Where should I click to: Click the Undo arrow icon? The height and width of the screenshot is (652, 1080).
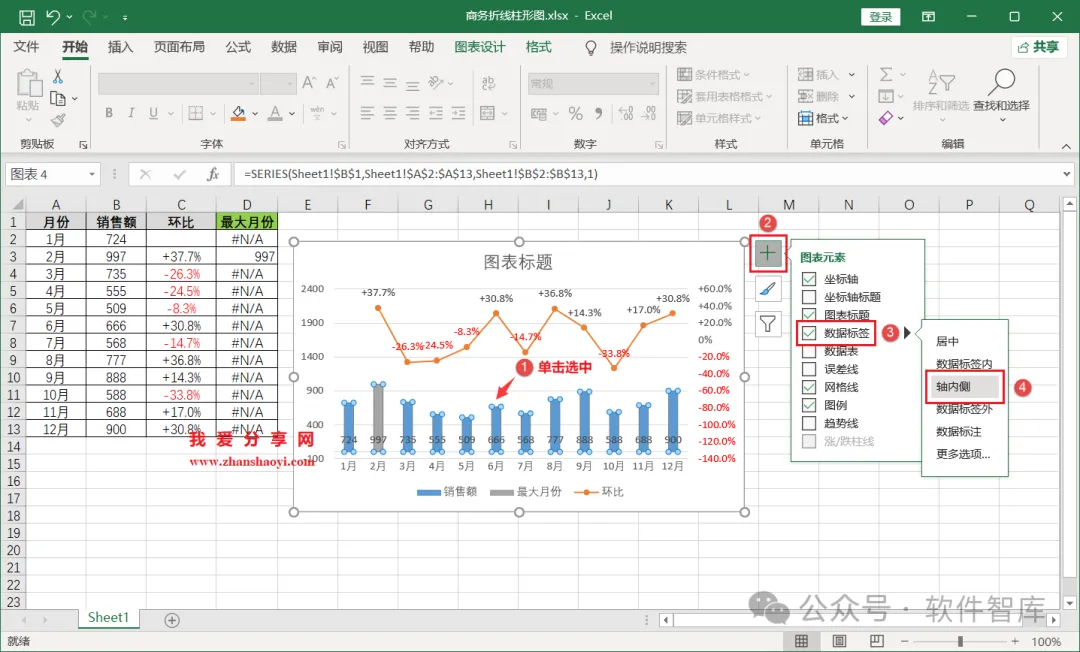pyautogui.click(x=53, y=17)
